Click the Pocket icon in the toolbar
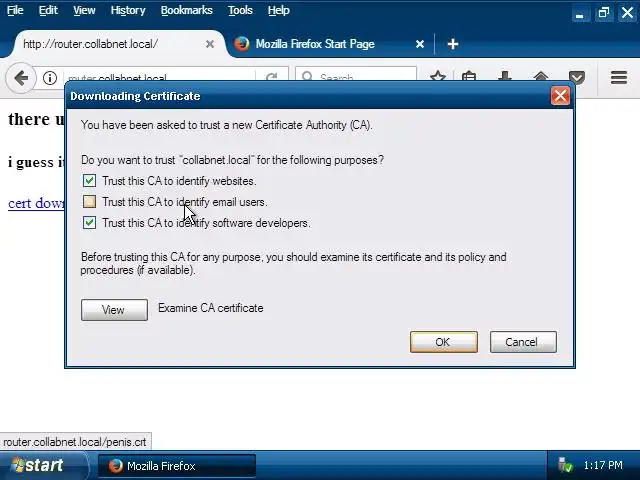This screenshot has width=640, height=480. (x=577, y=76)
